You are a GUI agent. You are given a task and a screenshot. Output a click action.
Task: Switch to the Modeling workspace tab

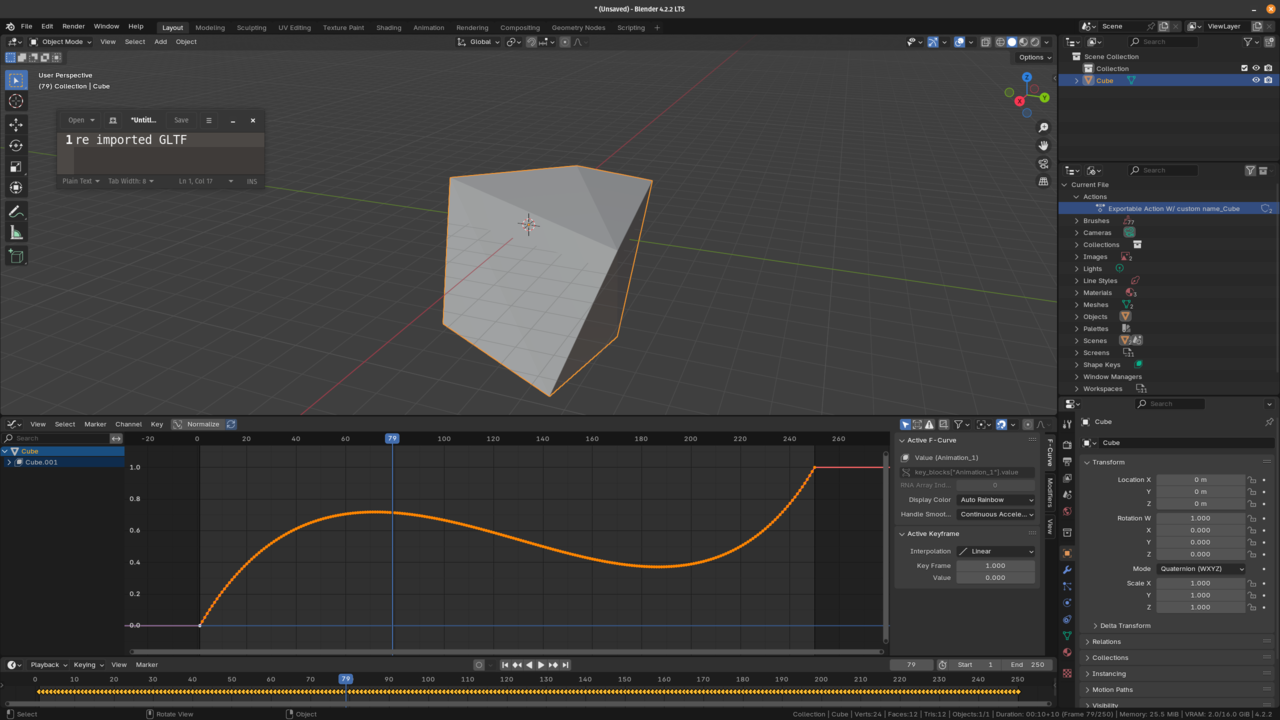[210, 28]
